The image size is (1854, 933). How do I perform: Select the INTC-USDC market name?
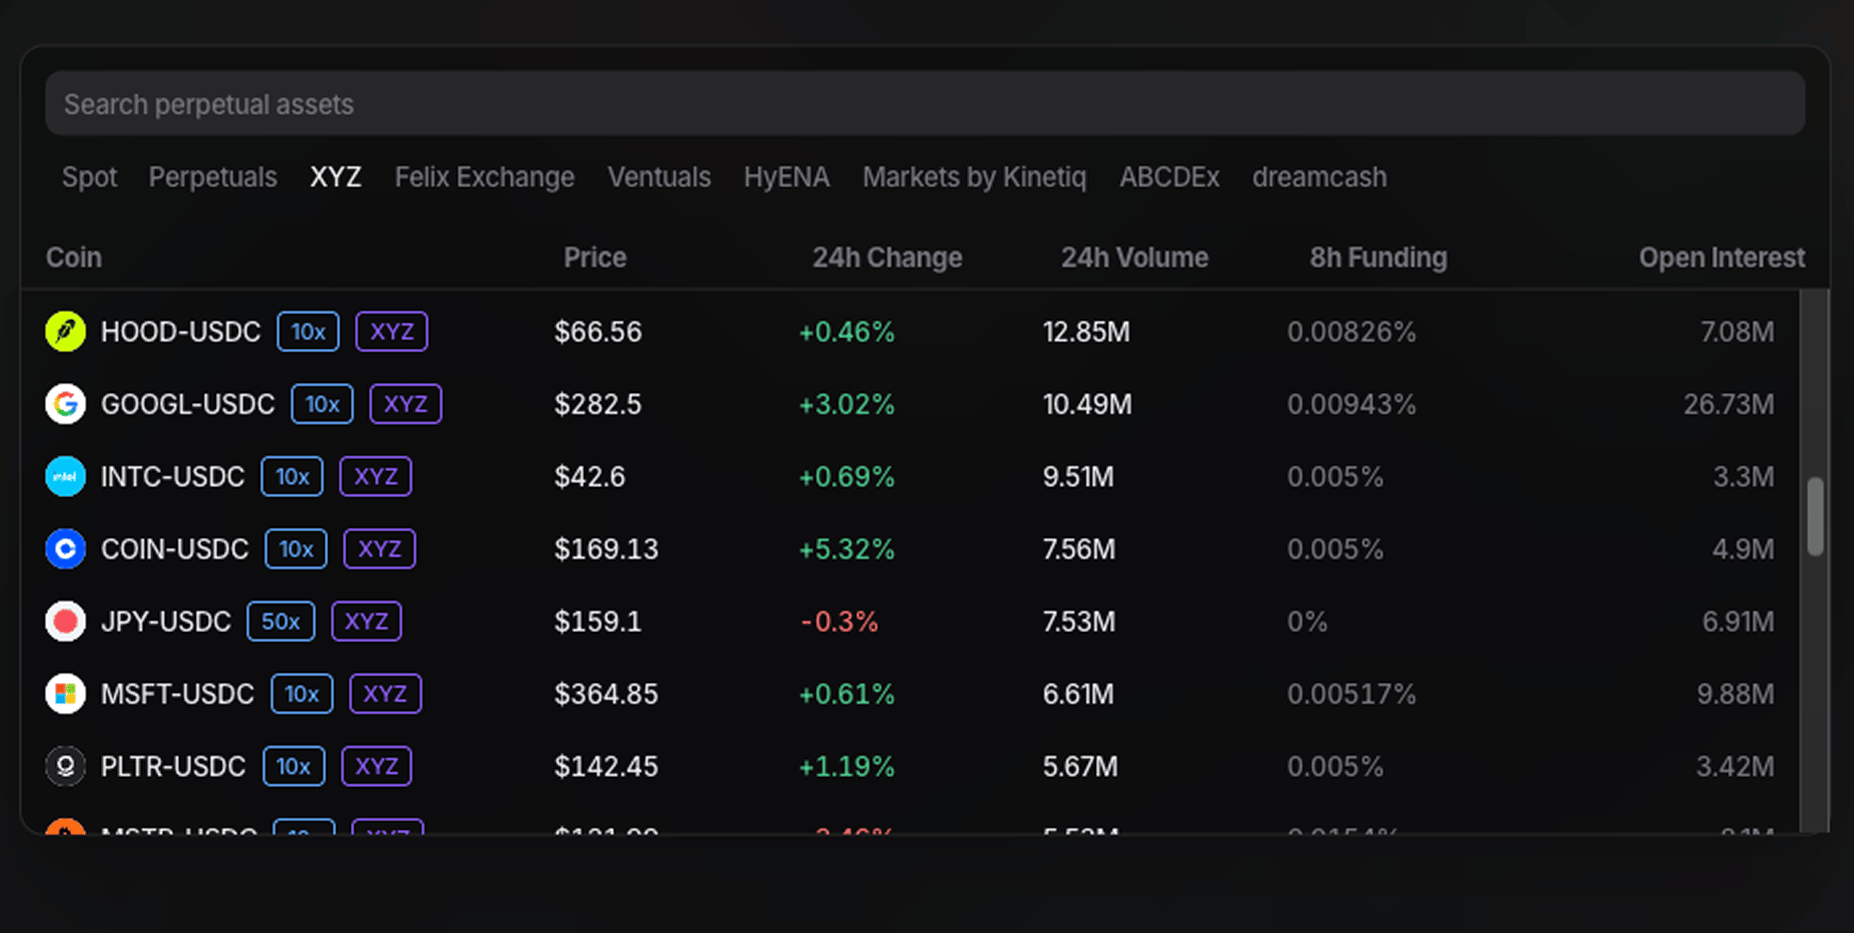coord(173,477)
